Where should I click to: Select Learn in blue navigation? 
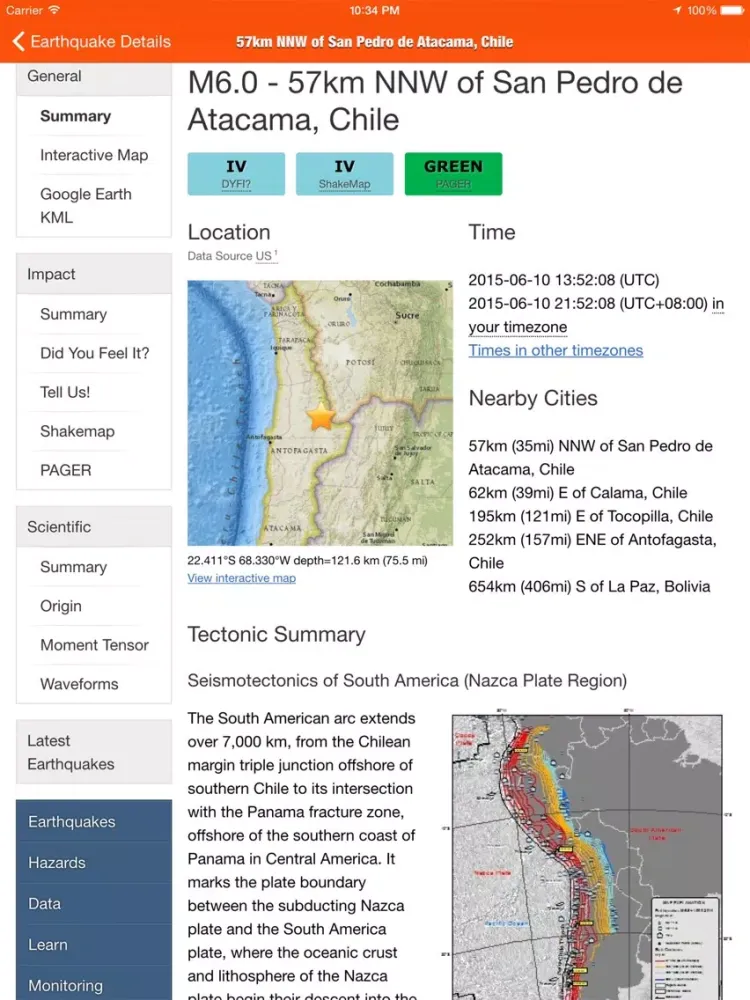[x=94, y=945]
